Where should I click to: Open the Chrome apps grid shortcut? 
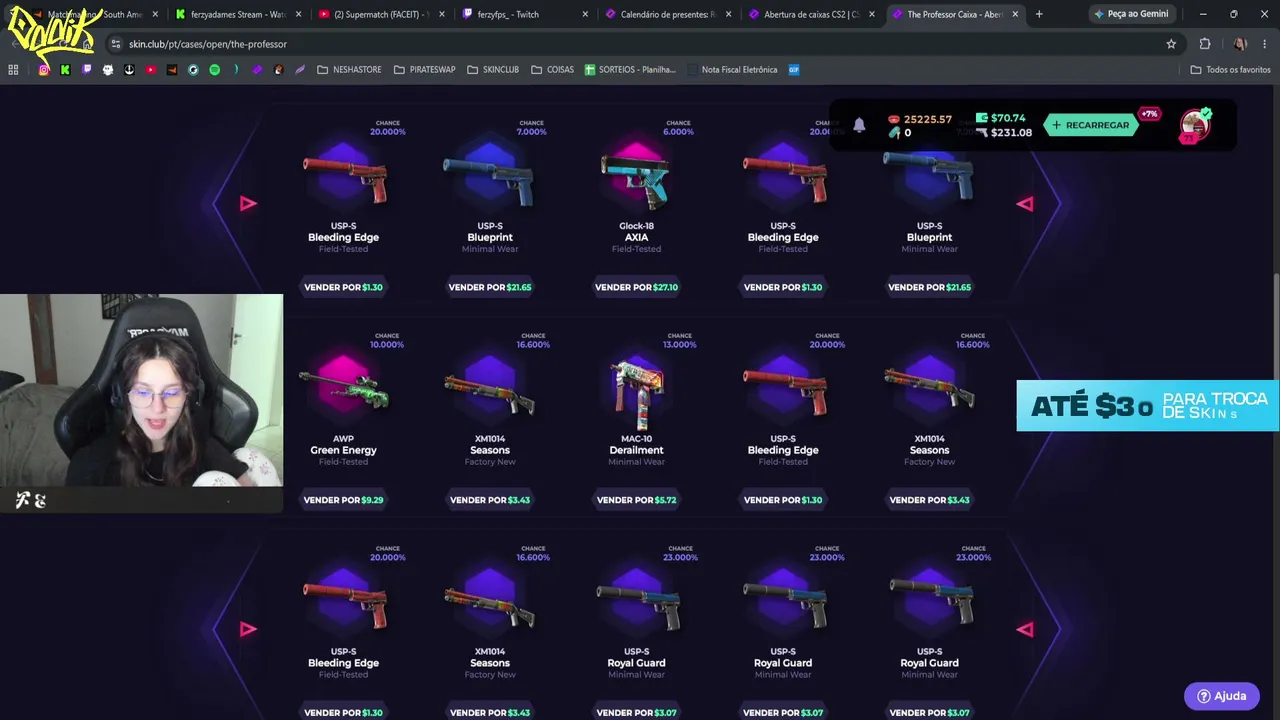[x=13, y=70]
